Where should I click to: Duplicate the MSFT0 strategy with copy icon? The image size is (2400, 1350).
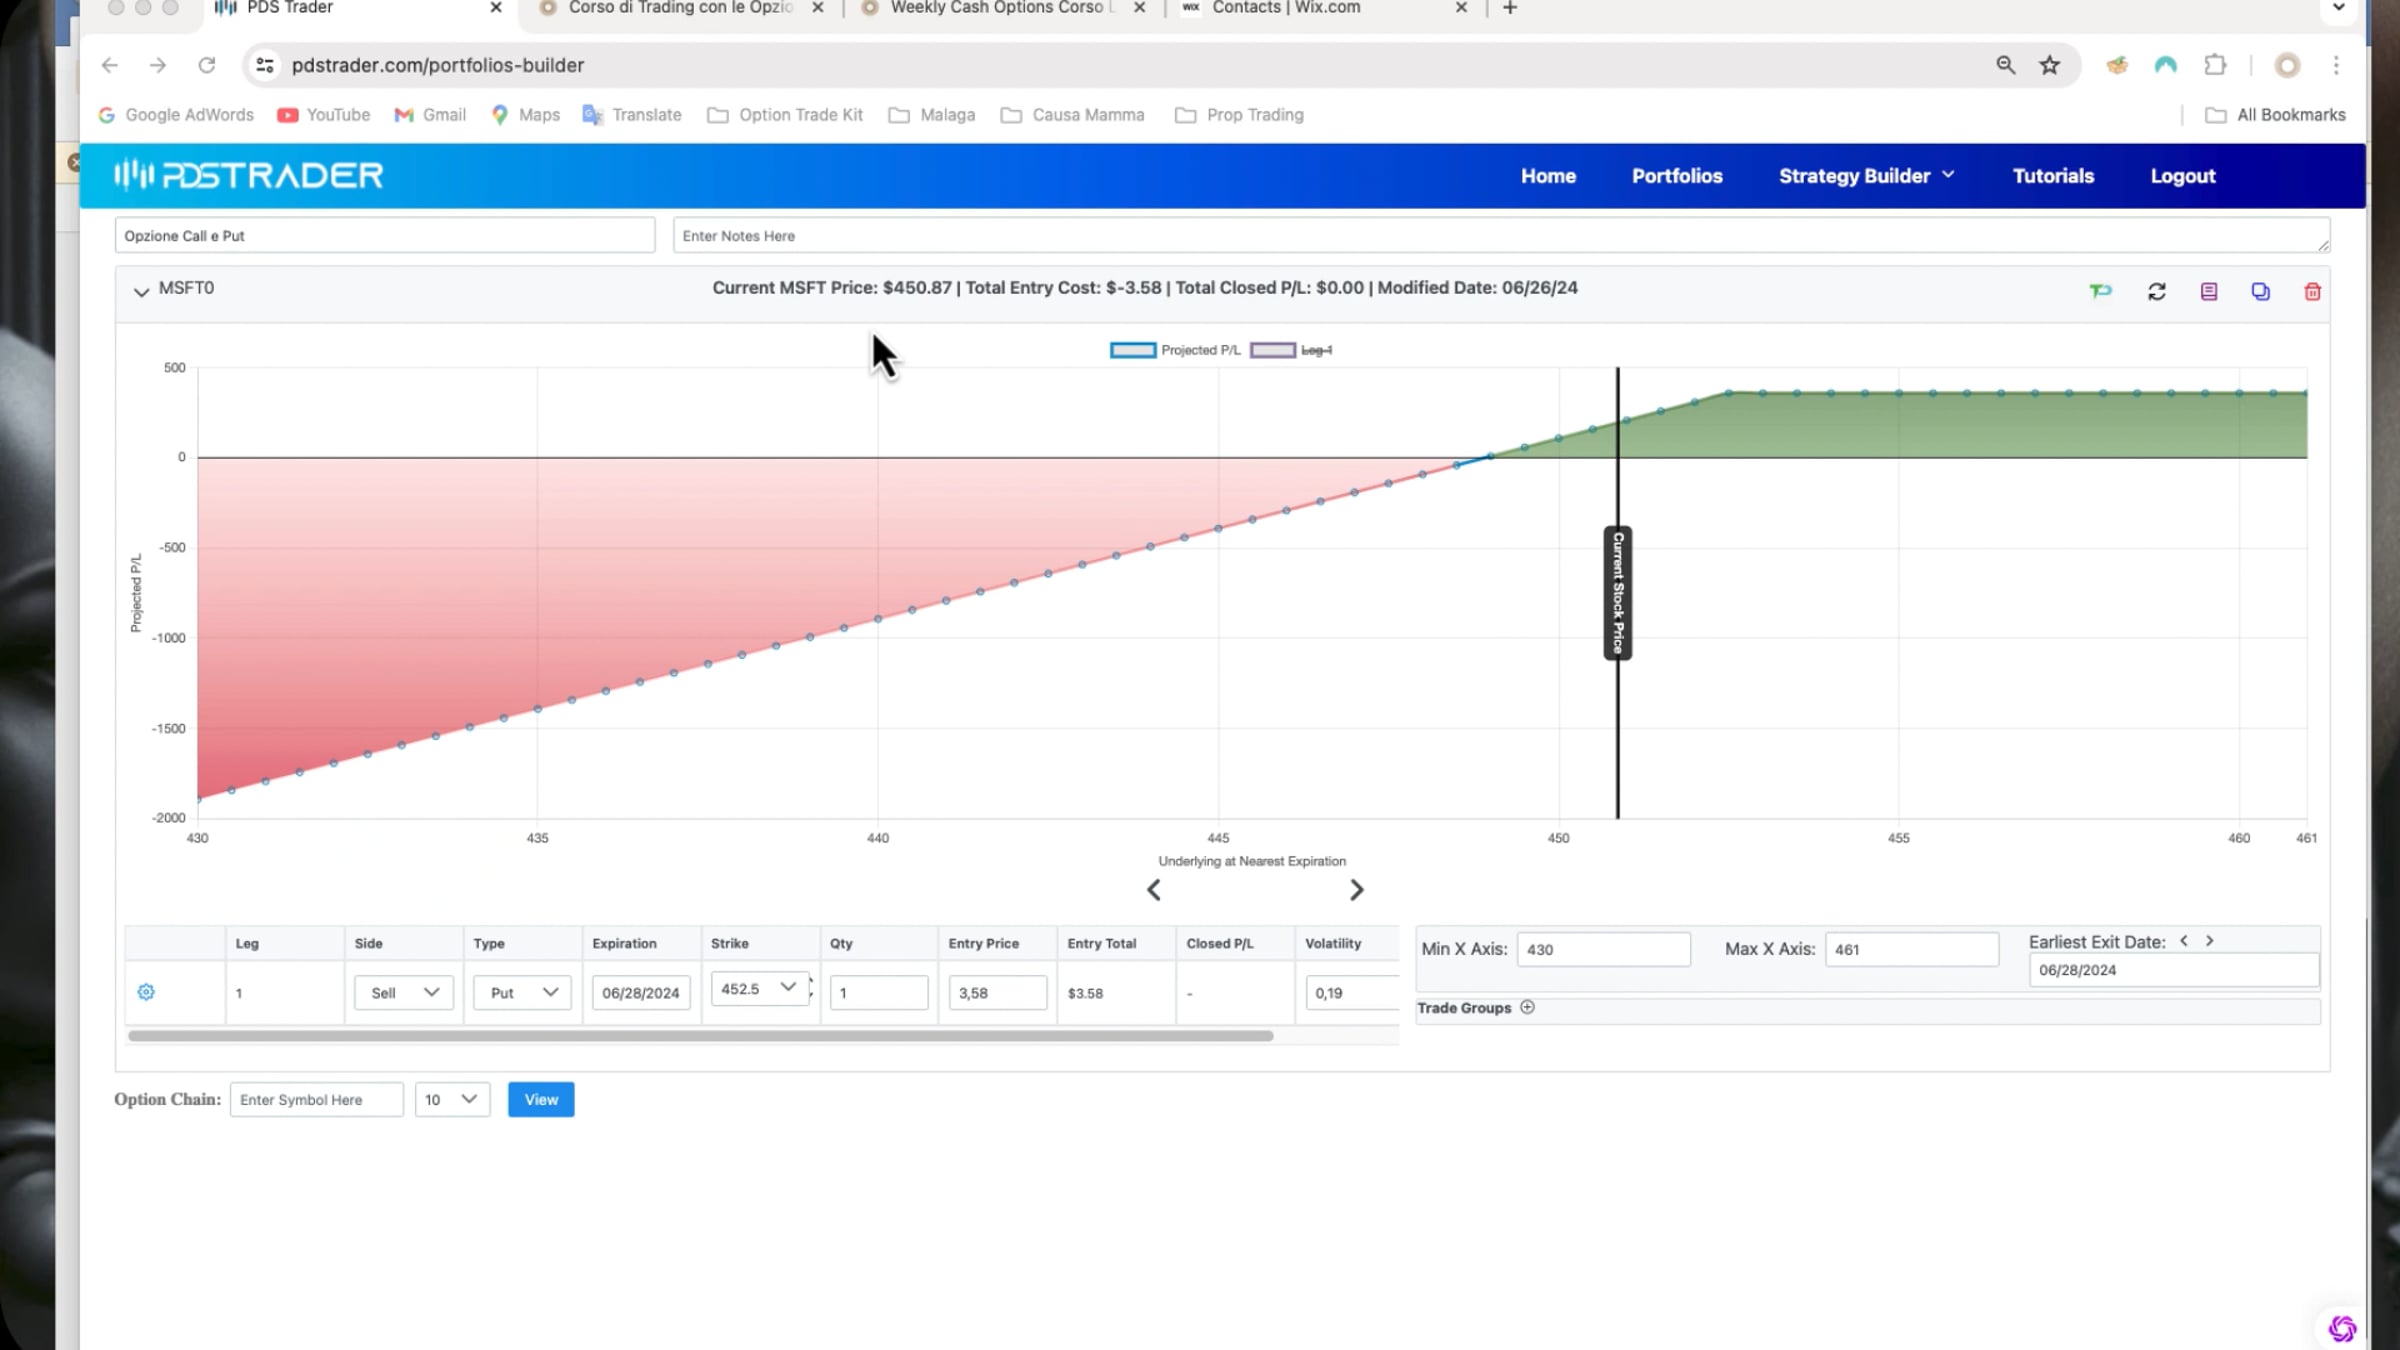coord(2260,291)
